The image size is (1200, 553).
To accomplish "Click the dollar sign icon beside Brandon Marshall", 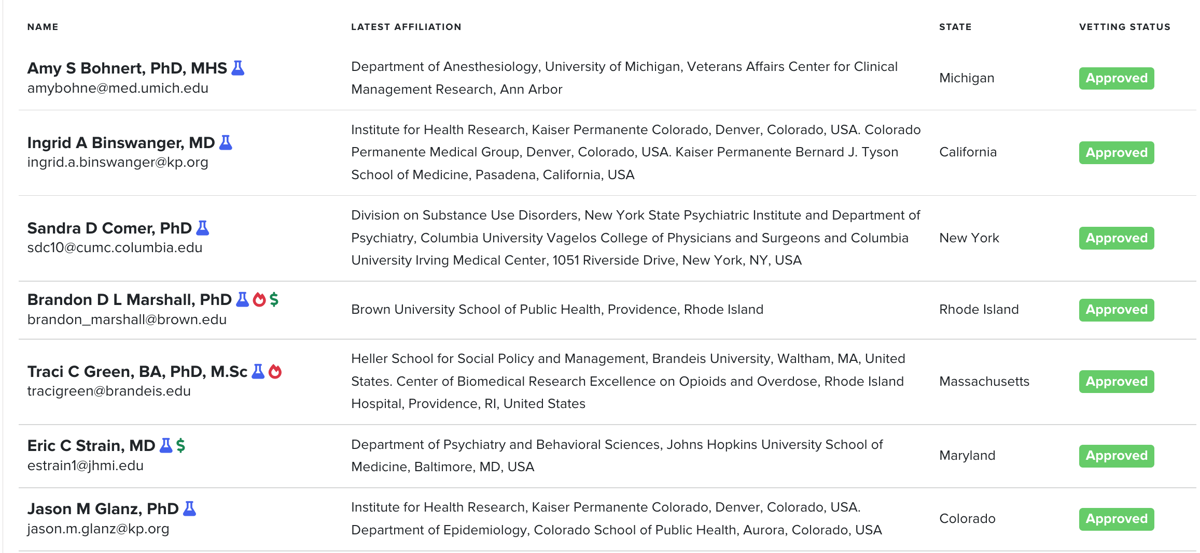I will click(274, 299).
